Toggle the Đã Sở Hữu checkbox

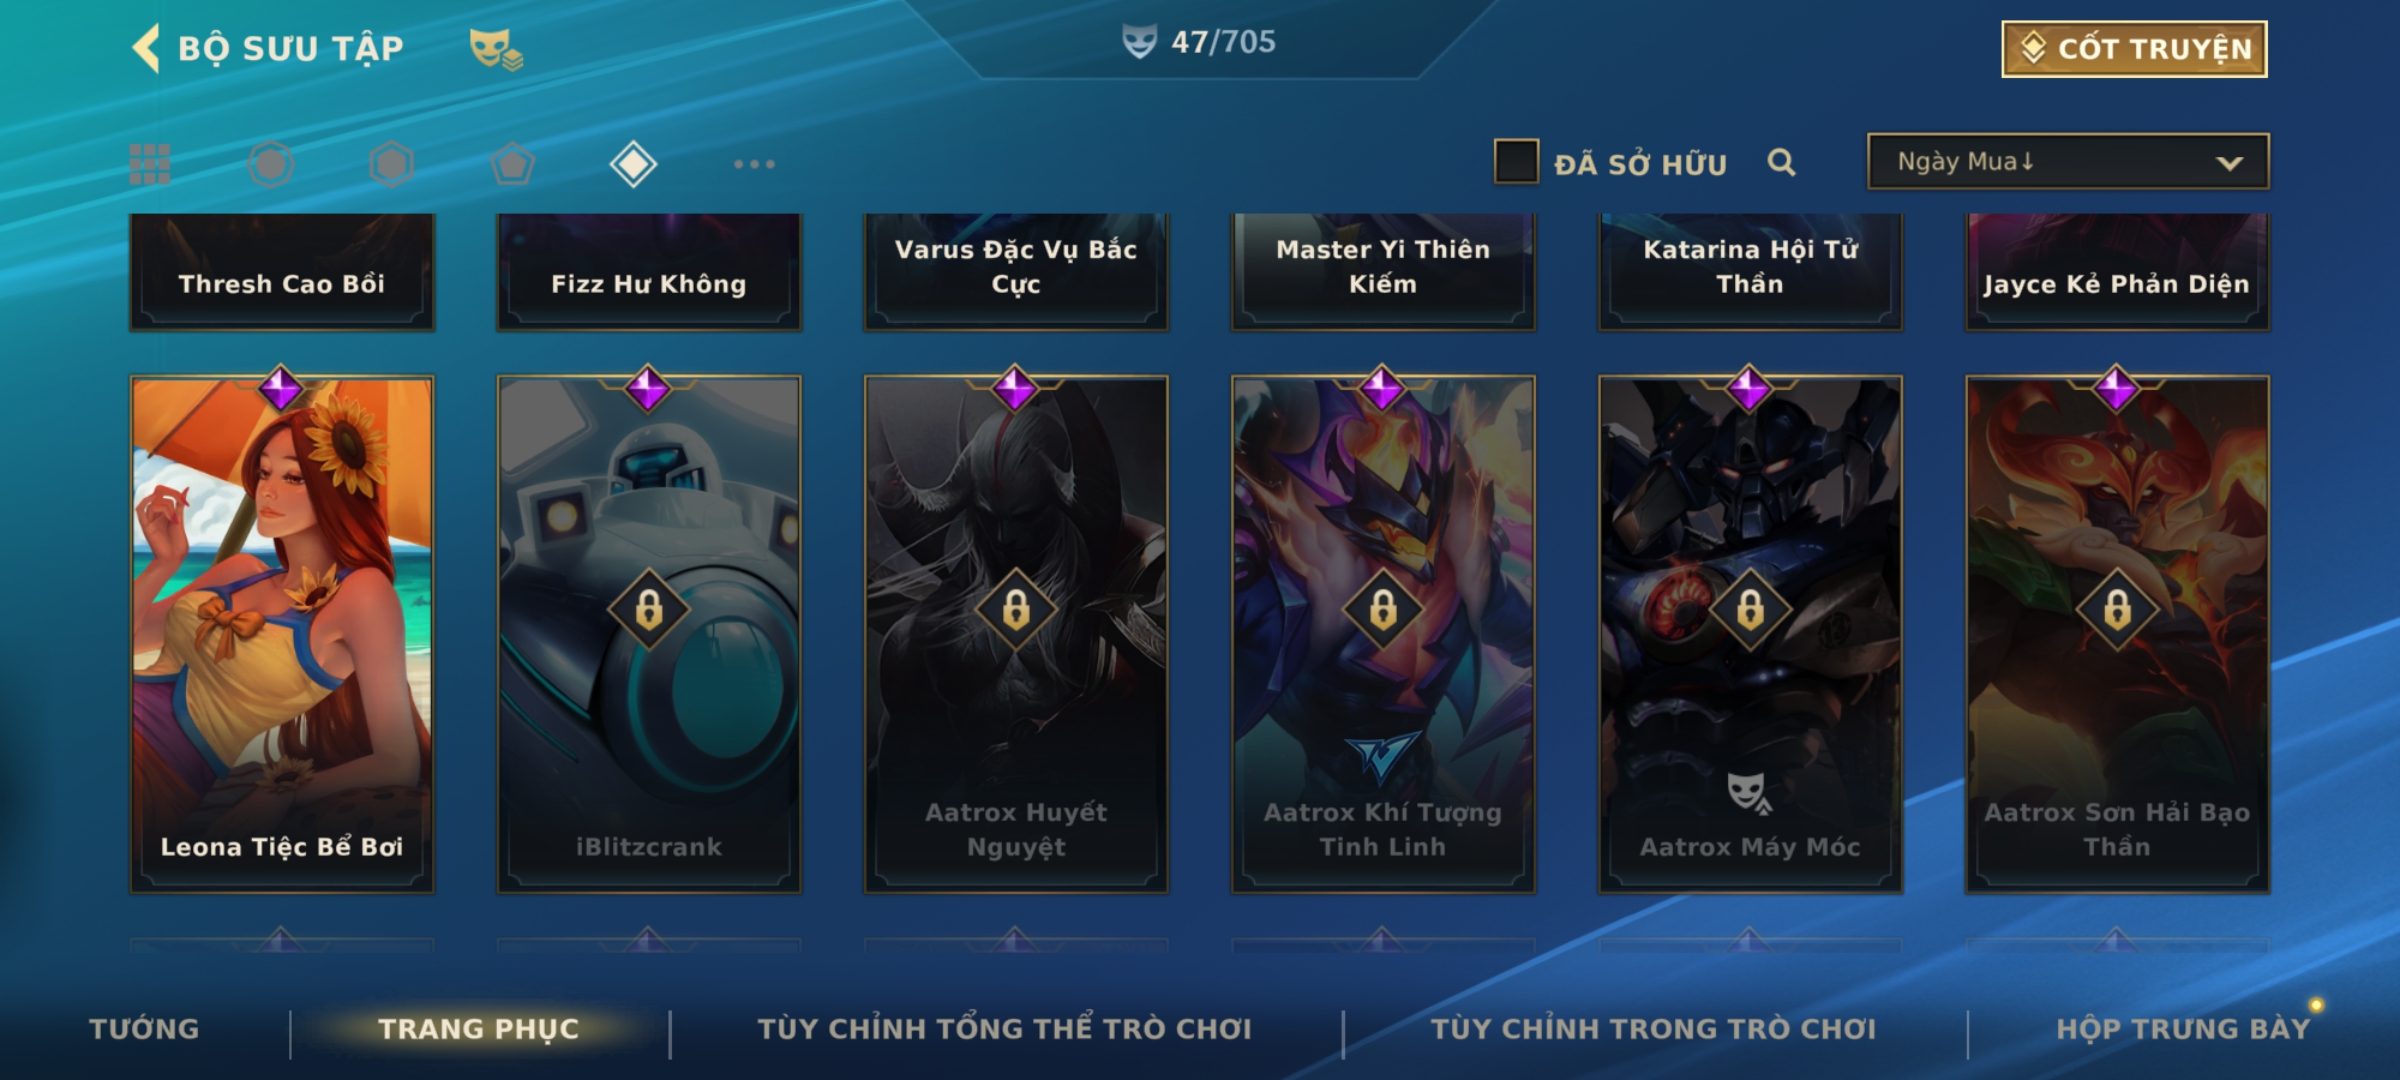coord(1516,162)
